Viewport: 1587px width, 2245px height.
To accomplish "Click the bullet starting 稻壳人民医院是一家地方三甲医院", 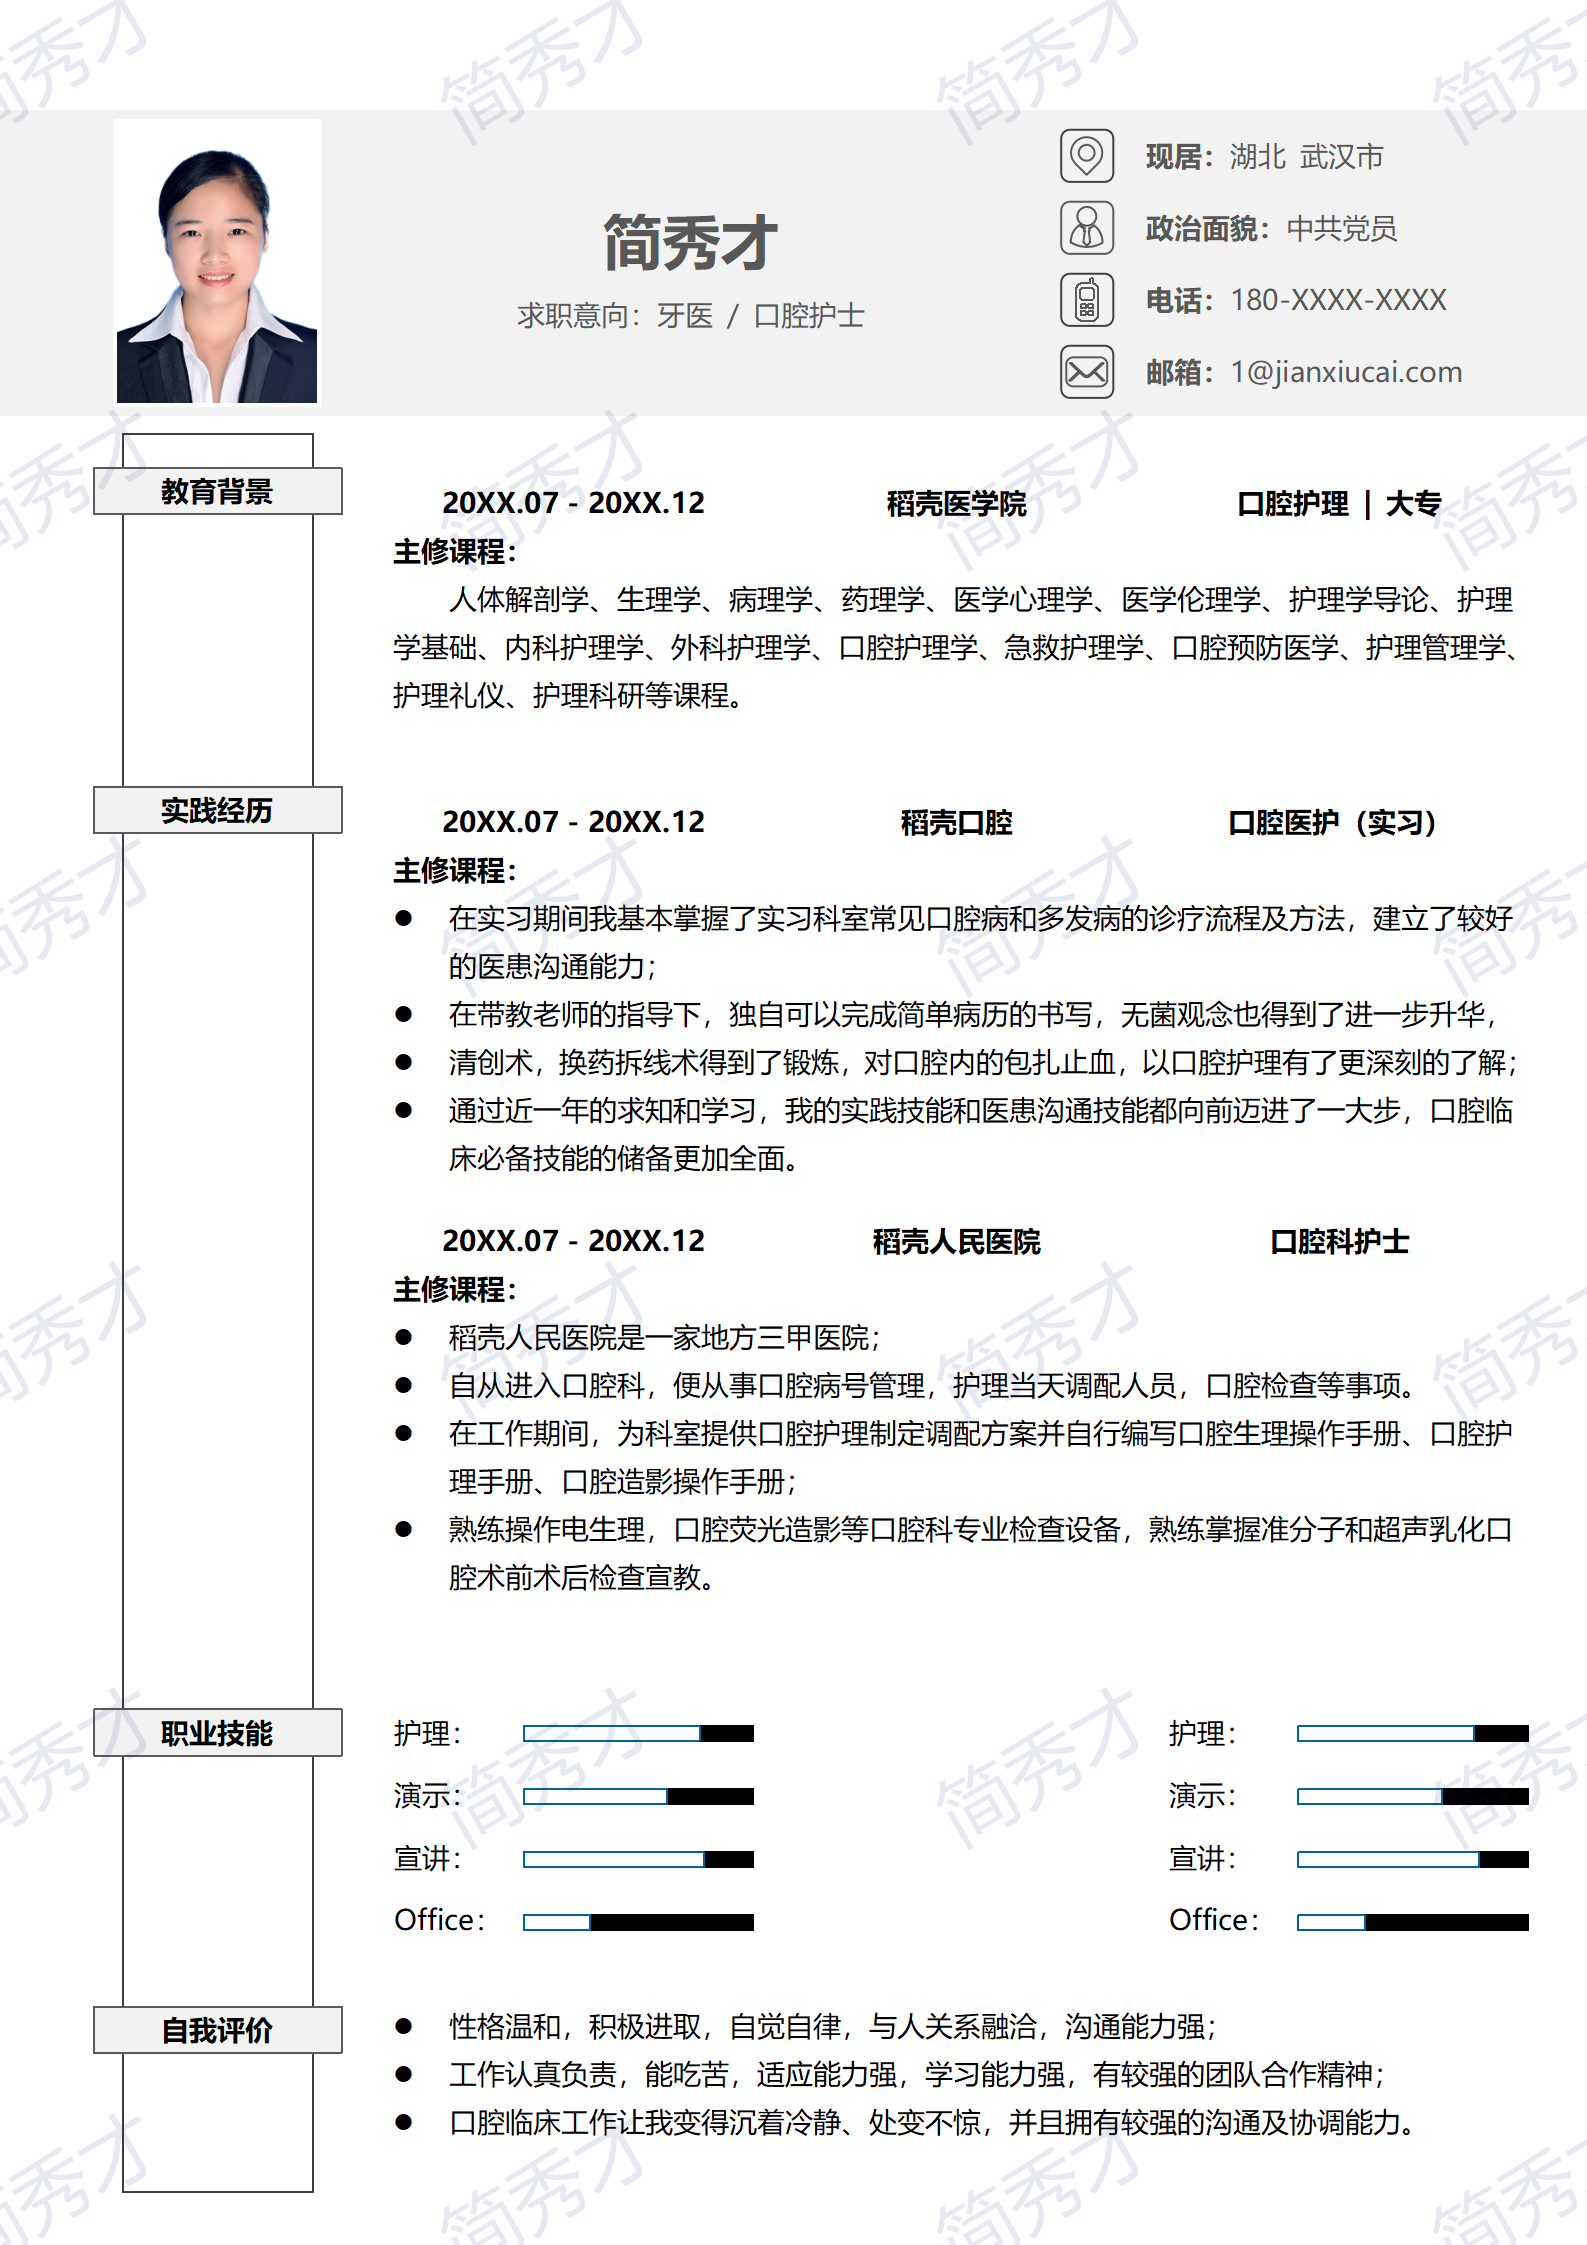I will 664,1338.
